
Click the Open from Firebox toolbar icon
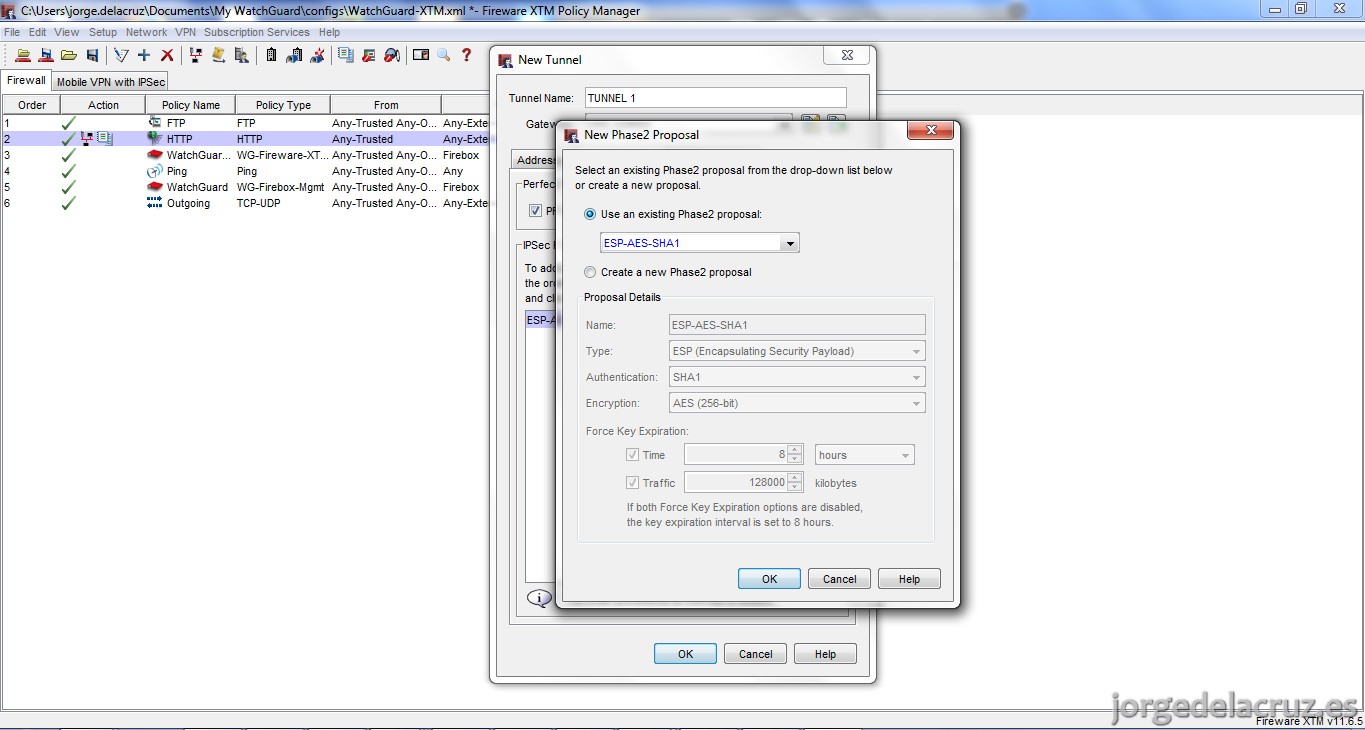(x=23, y=56)
